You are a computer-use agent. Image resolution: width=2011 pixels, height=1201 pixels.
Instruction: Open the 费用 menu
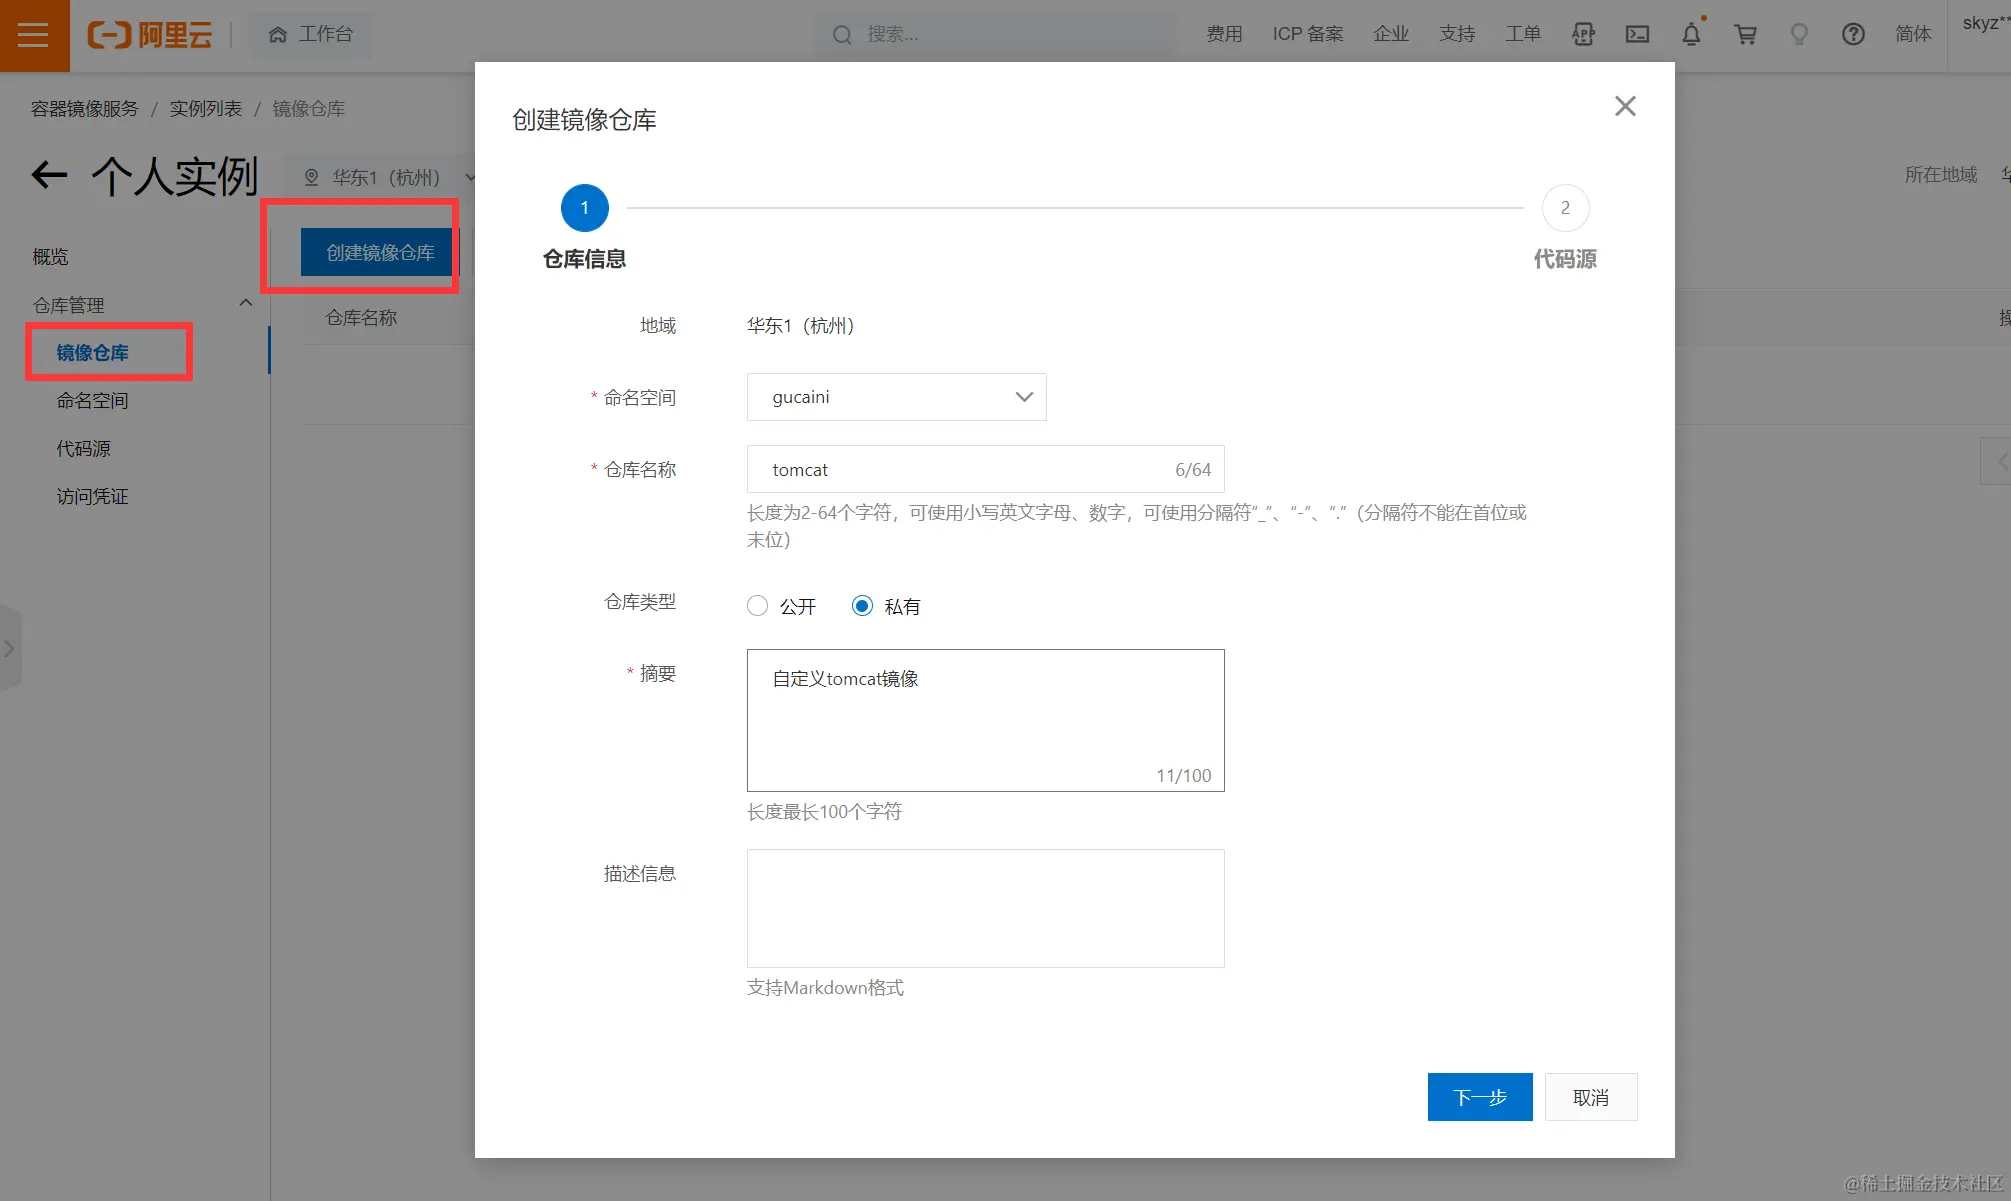(x=1224, y=34)
